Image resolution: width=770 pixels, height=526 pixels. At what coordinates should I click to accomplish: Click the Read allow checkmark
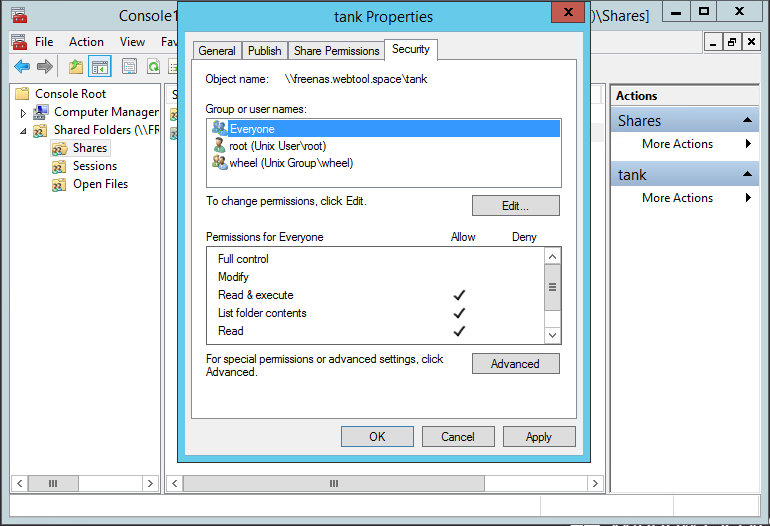click(459, 331)
